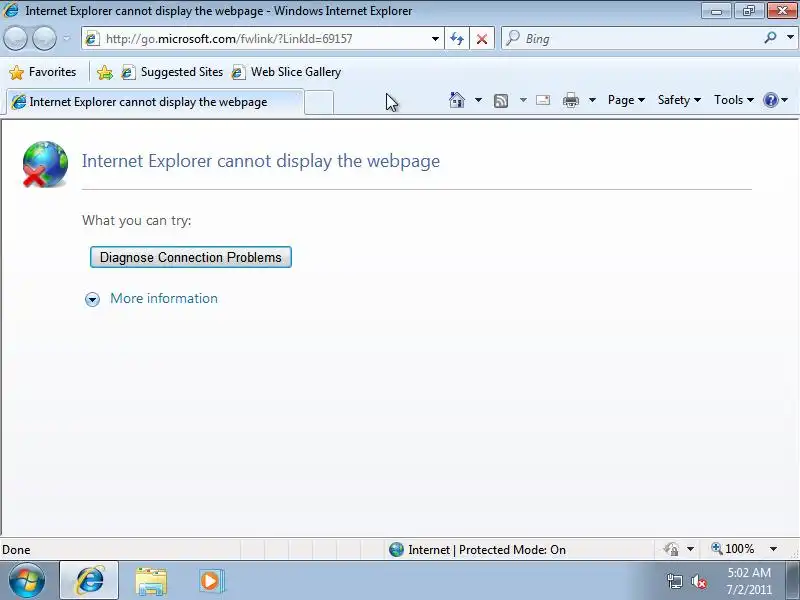Expand the zoom level dropdown arrow
The image size is (800, 600).
click(773, 549)
